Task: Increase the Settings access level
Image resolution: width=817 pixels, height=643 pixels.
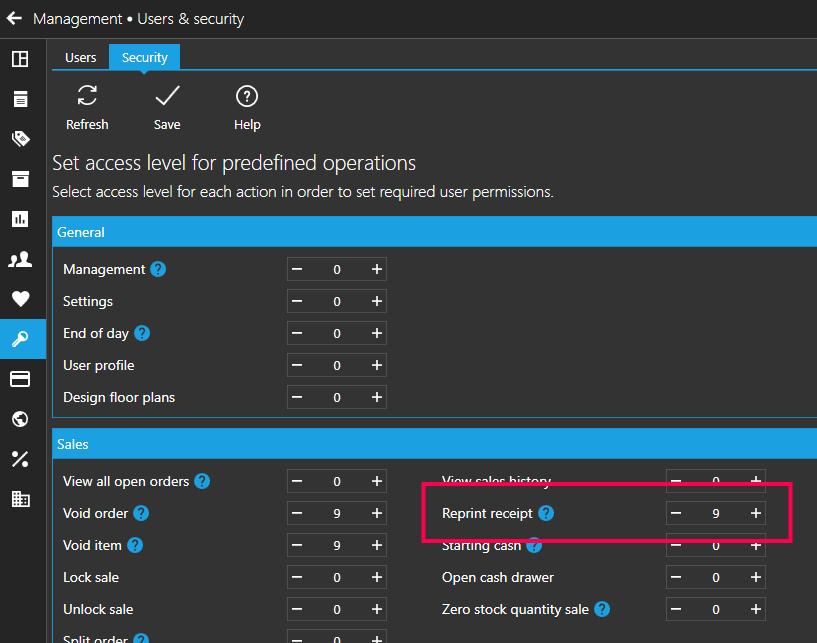Action: [x=377, y=301]
